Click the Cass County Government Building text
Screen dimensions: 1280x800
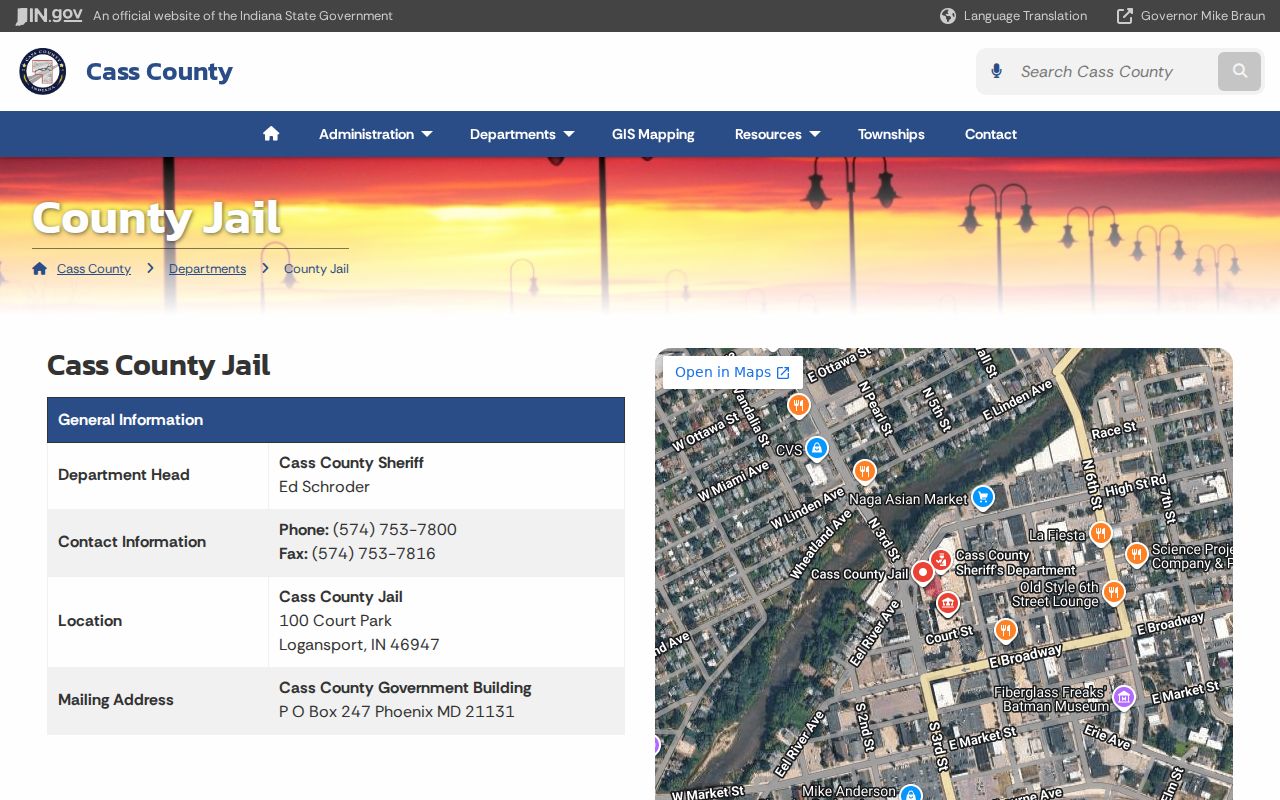(x=405, y=688)
